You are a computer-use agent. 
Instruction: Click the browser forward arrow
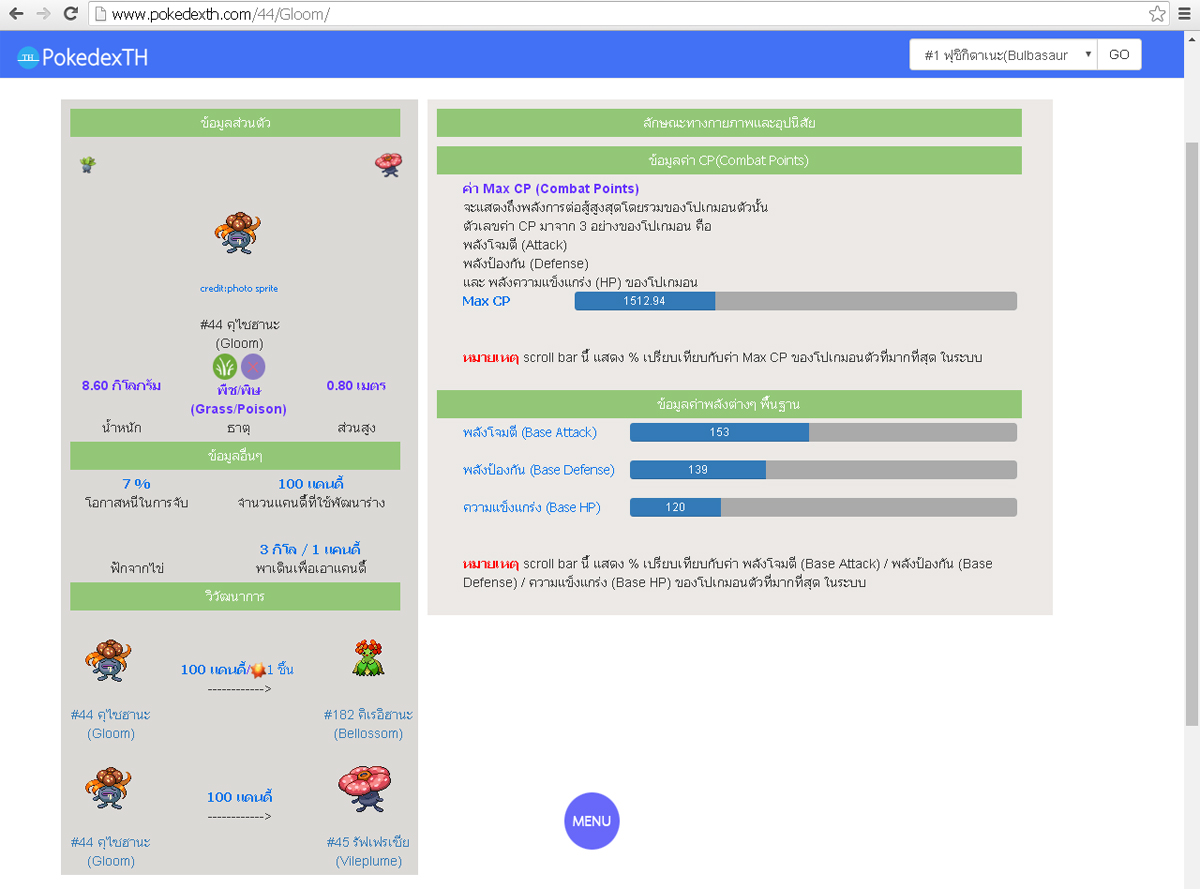pyautogui.click(x=42, y=14)
